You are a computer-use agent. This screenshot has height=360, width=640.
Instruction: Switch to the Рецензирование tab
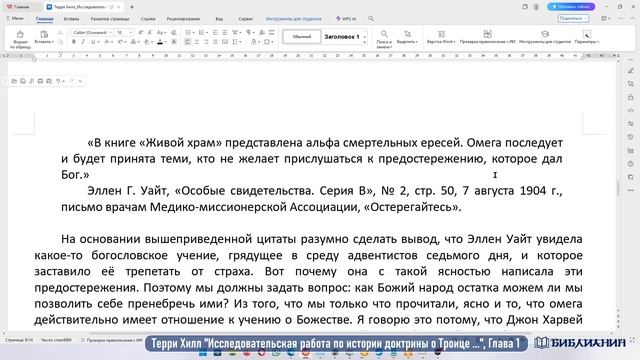tap(183, 19)
